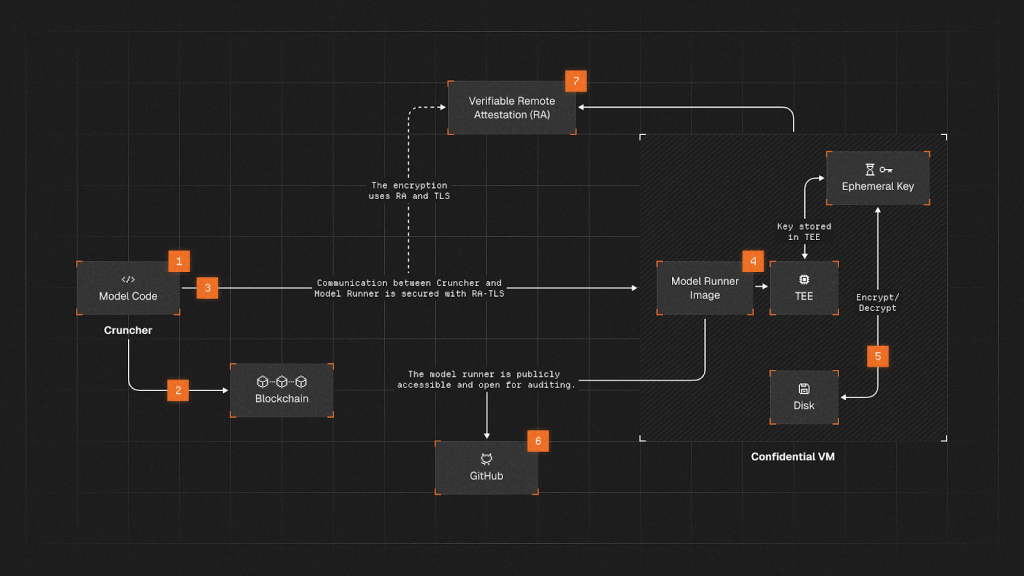Screen dimensions: 1024x576
Task: Select the orange step 2 badge
Action: coord(179,390)
